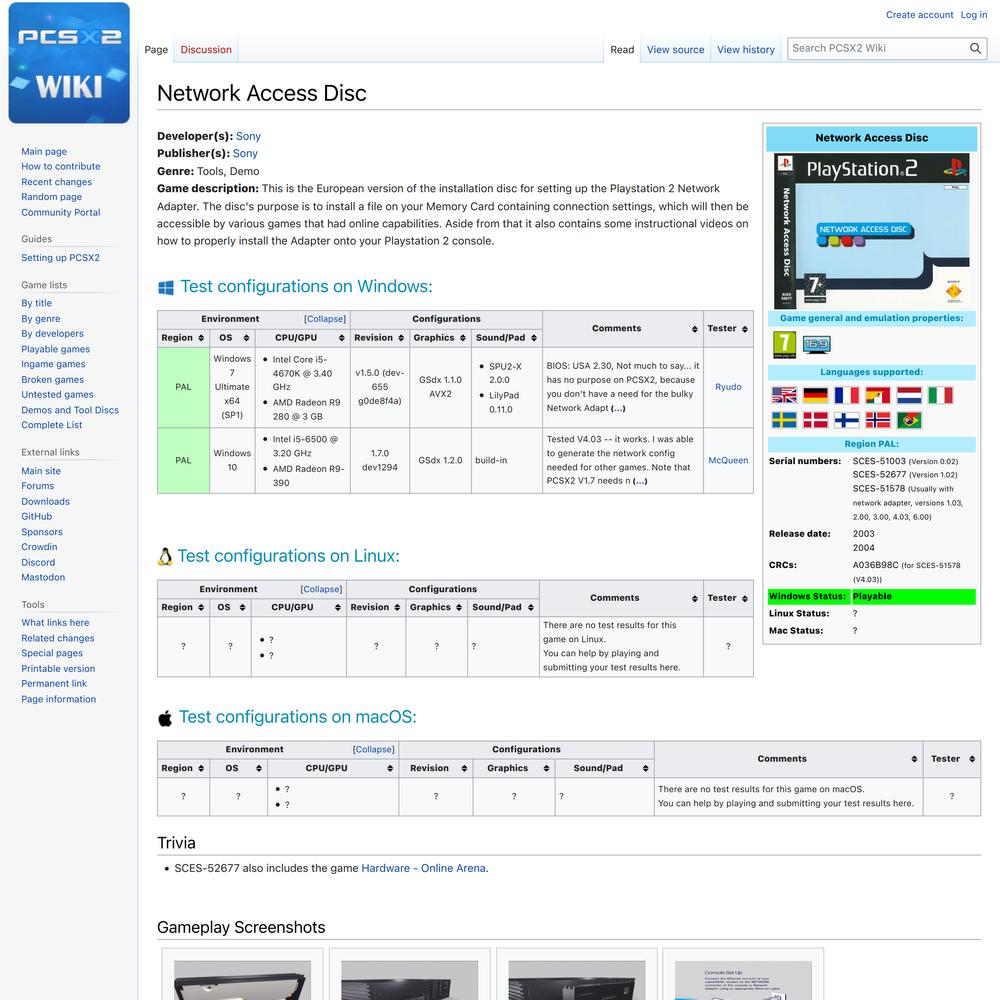Click the Create account link

[x=919, y=15]
